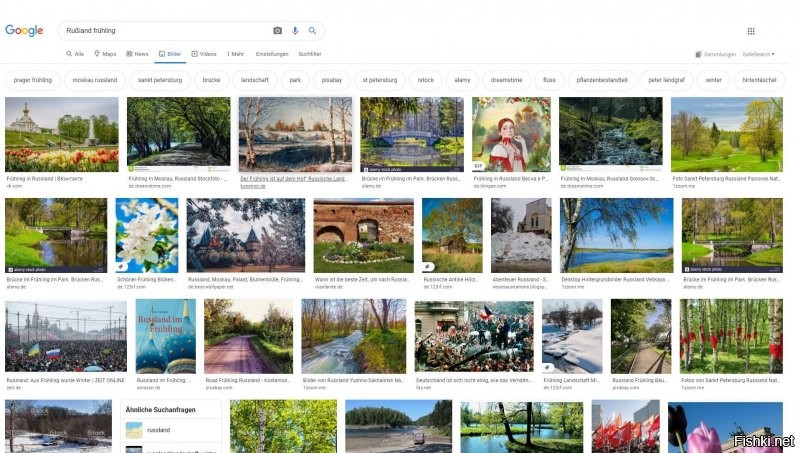Open the pink tulip thumbnail
Image resolution: width=800 pixels, height=453 pixels.
coord(725,427)
